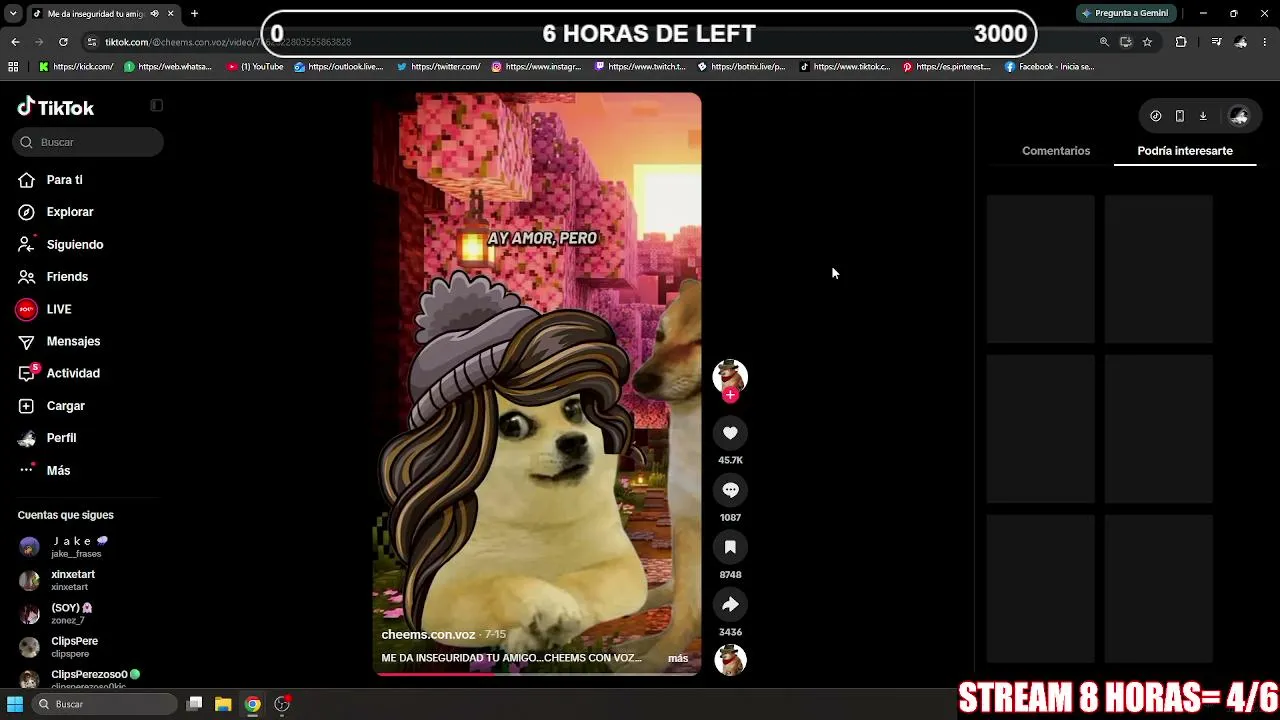Open the TikTok coins icon in top pill
The width and height of the screenshot is (1280, 720).
point(1155,116)
